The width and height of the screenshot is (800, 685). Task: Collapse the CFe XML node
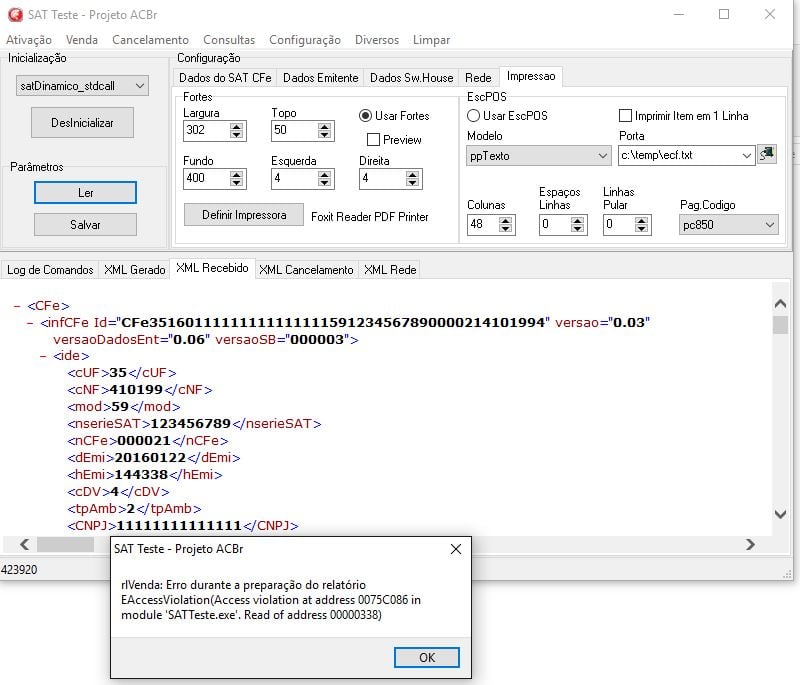tap(17, 306)
